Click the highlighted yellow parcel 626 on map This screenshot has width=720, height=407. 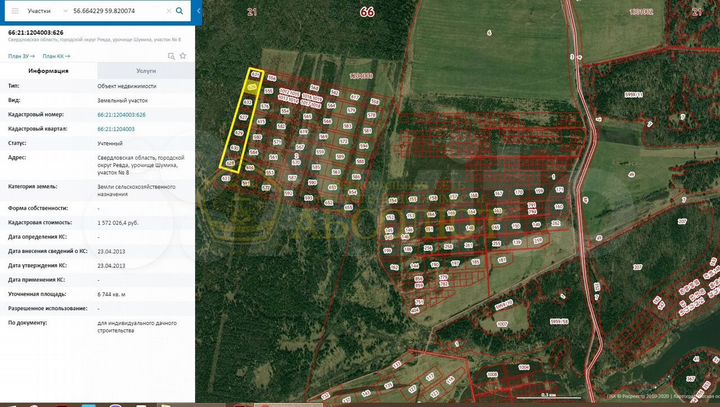coord(252,87)
